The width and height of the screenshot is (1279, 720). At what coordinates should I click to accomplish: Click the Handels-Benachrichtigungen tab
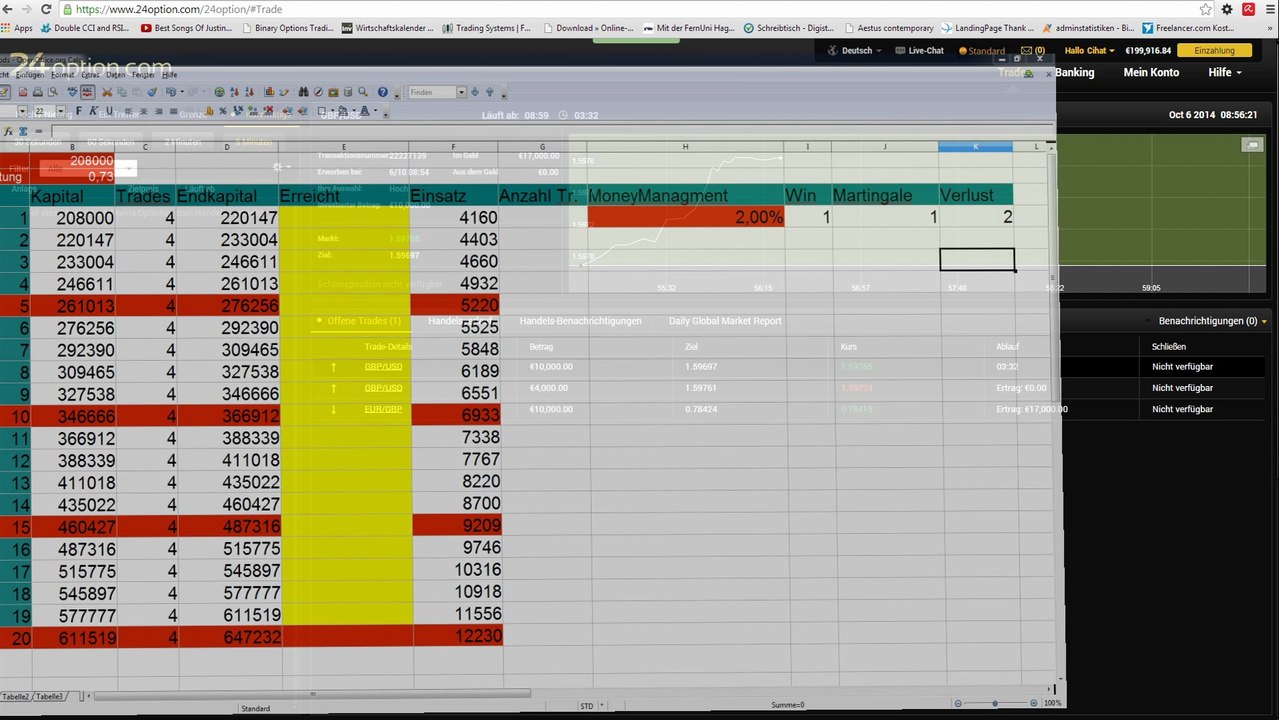pos(580,321)
